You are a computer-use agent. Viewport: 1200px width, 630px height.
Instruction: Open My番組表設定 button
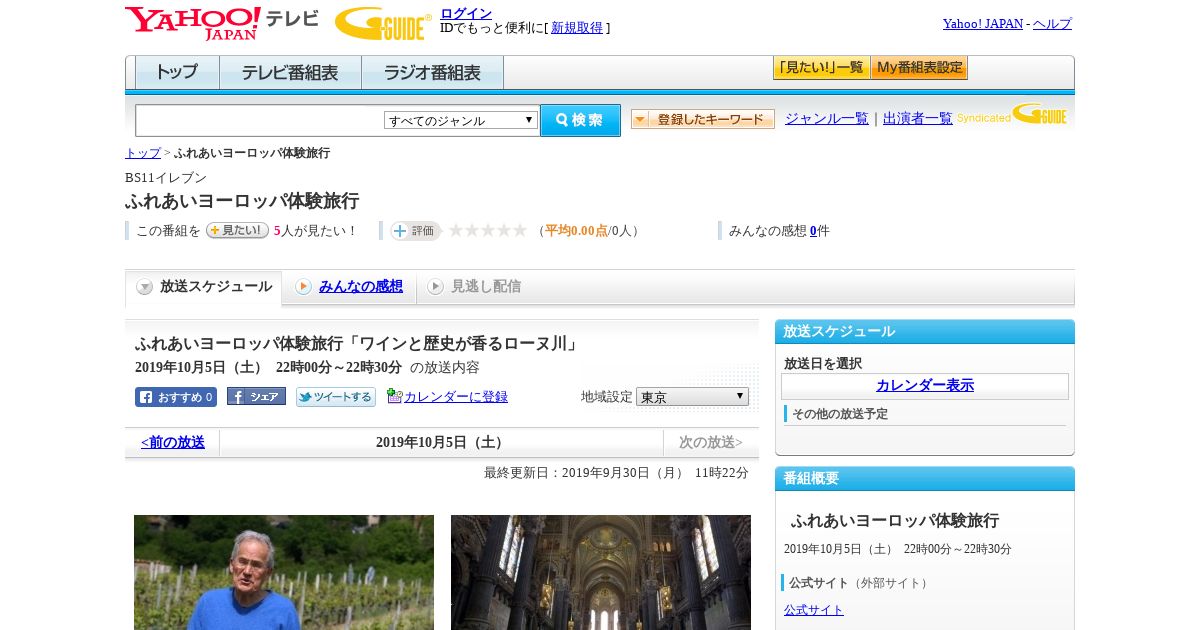[919, 68]
